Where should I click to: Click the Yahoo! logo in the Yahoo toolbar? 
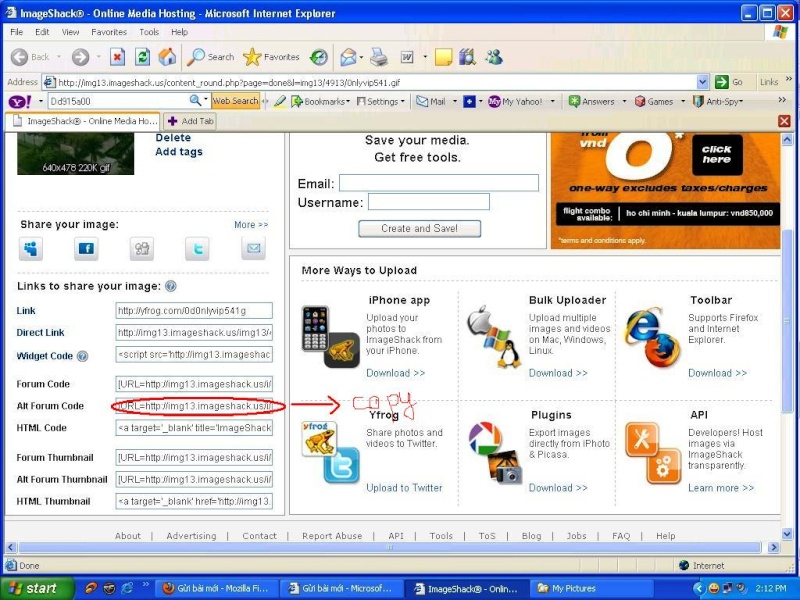tap(20, 102)
